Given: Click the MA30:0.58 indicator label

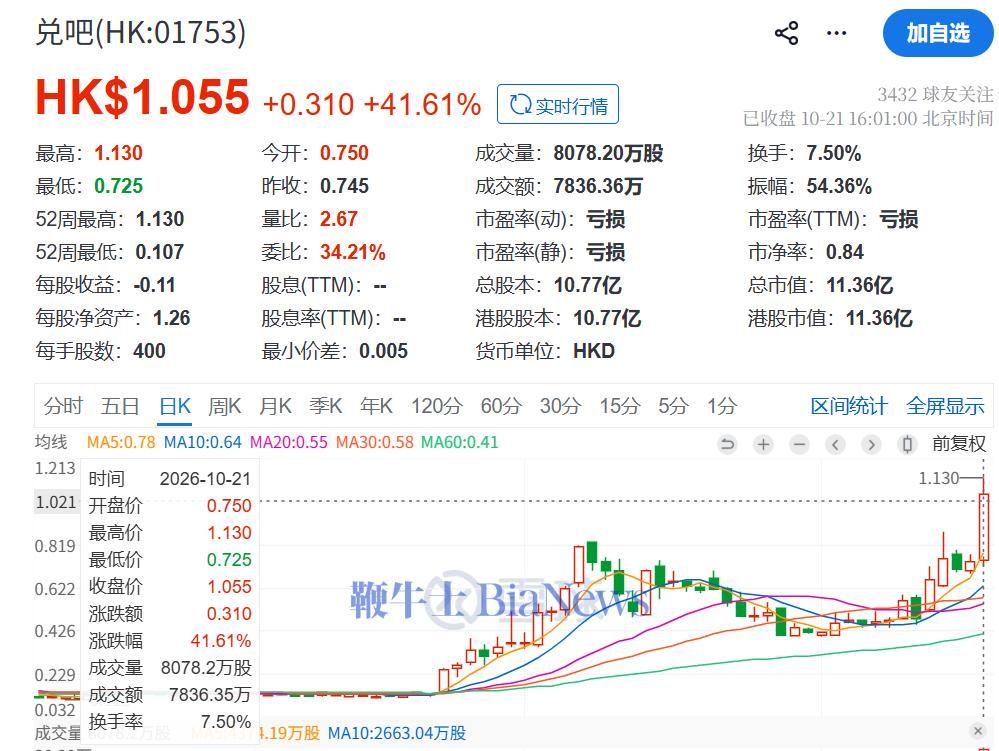Looking at the screenshot, I should (x=375, y=442).
